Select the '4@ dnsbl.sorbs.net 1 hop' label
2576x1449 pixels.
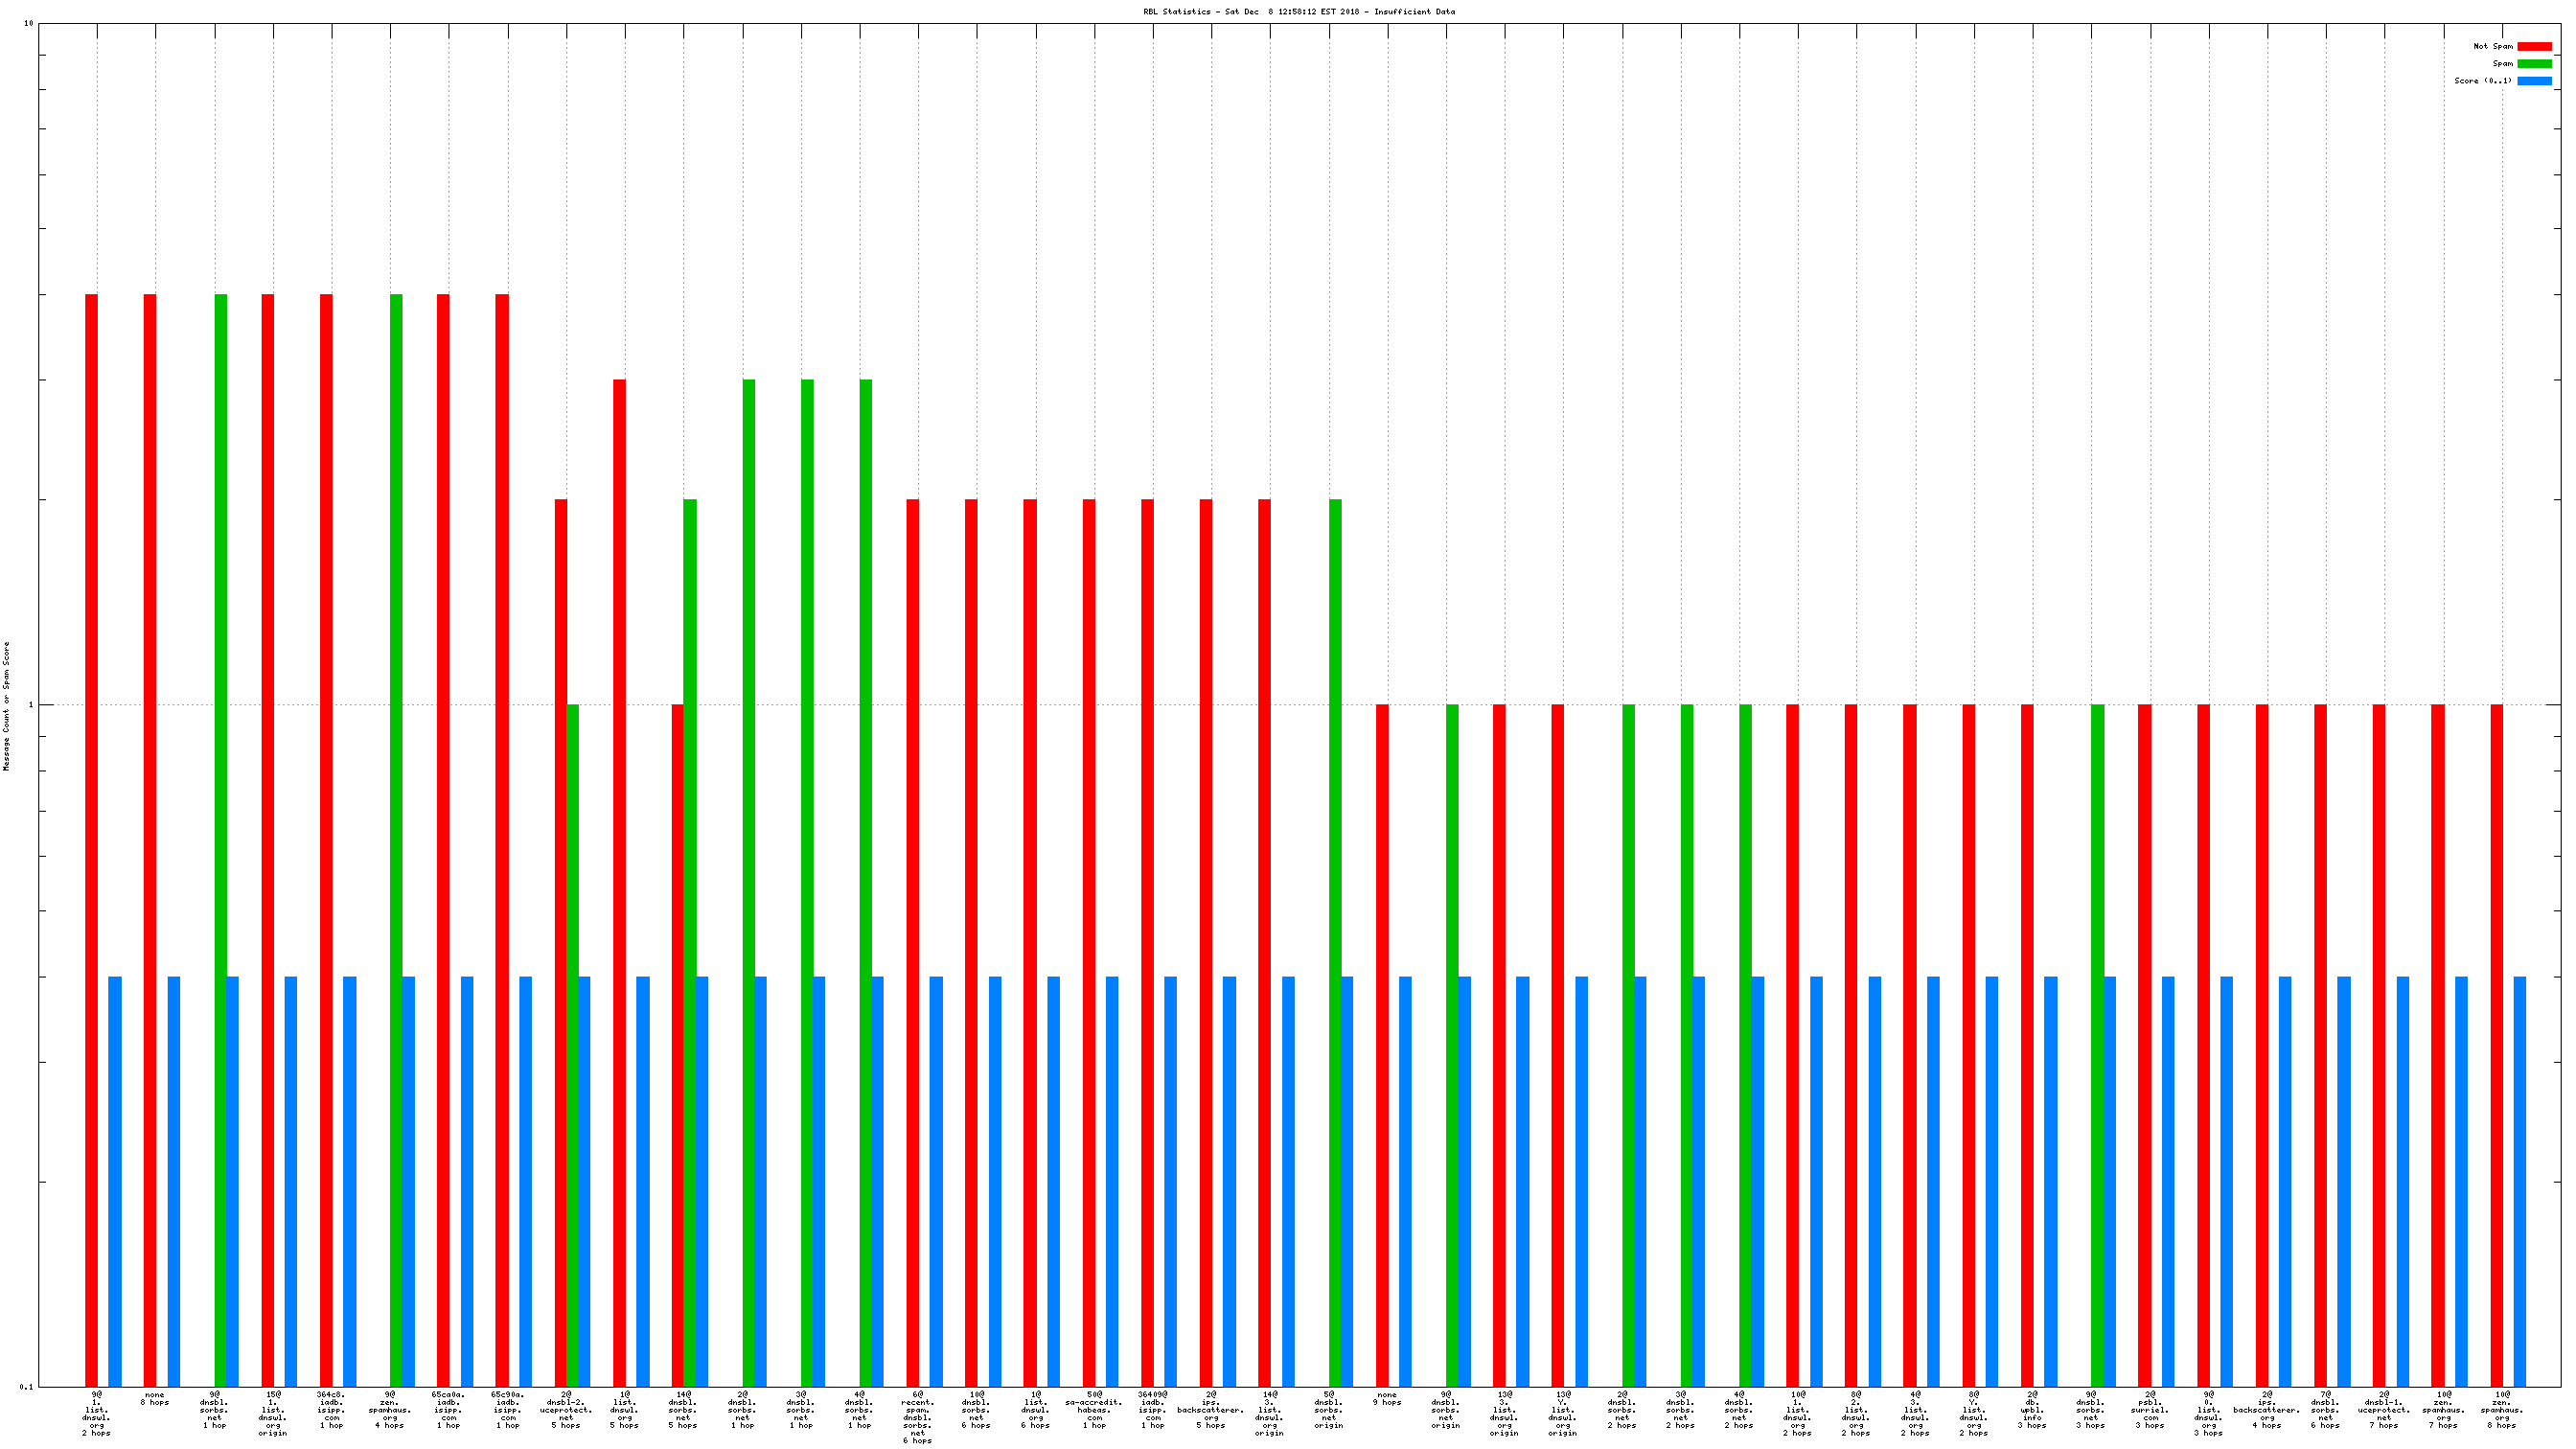coord(859,1410)
